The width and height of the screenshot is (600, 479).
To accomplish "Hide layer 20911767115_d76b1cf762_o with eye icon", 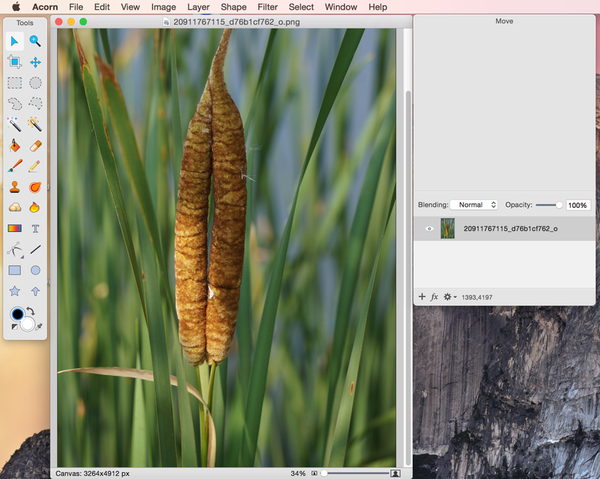I will tap(429, 229).
